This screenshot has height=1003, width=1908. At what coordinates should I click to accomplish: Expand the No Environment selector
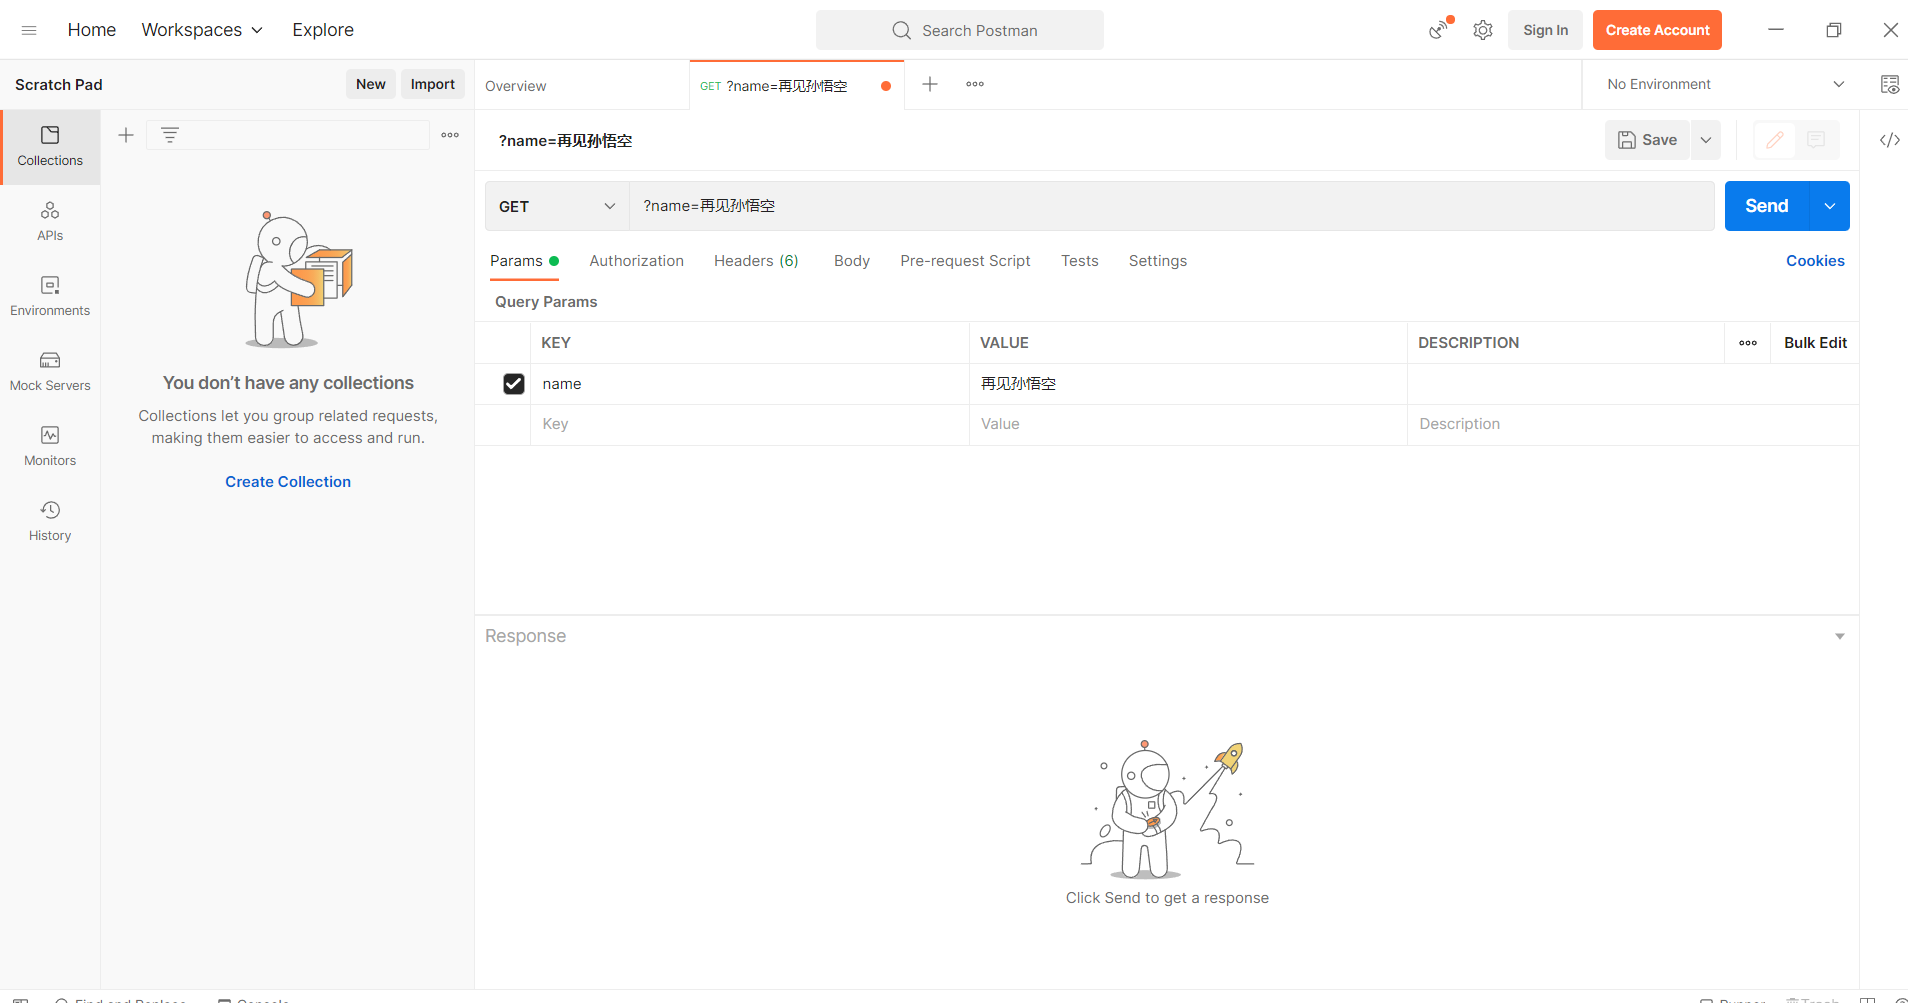pyautogui.click(x=1725, y=85)
